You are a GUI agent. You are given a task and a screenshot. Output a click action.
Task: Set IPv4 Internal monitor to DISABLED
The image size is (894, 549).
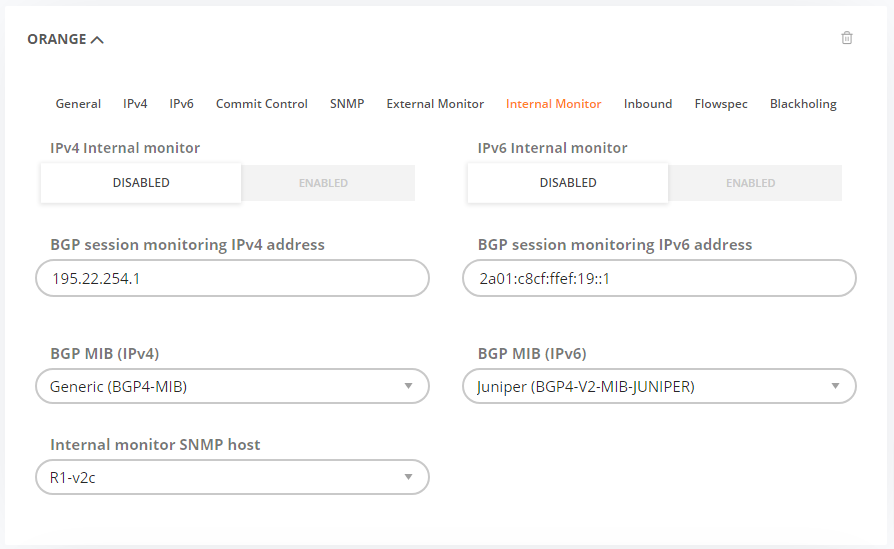pyautogui.click(x=141, y=182)
